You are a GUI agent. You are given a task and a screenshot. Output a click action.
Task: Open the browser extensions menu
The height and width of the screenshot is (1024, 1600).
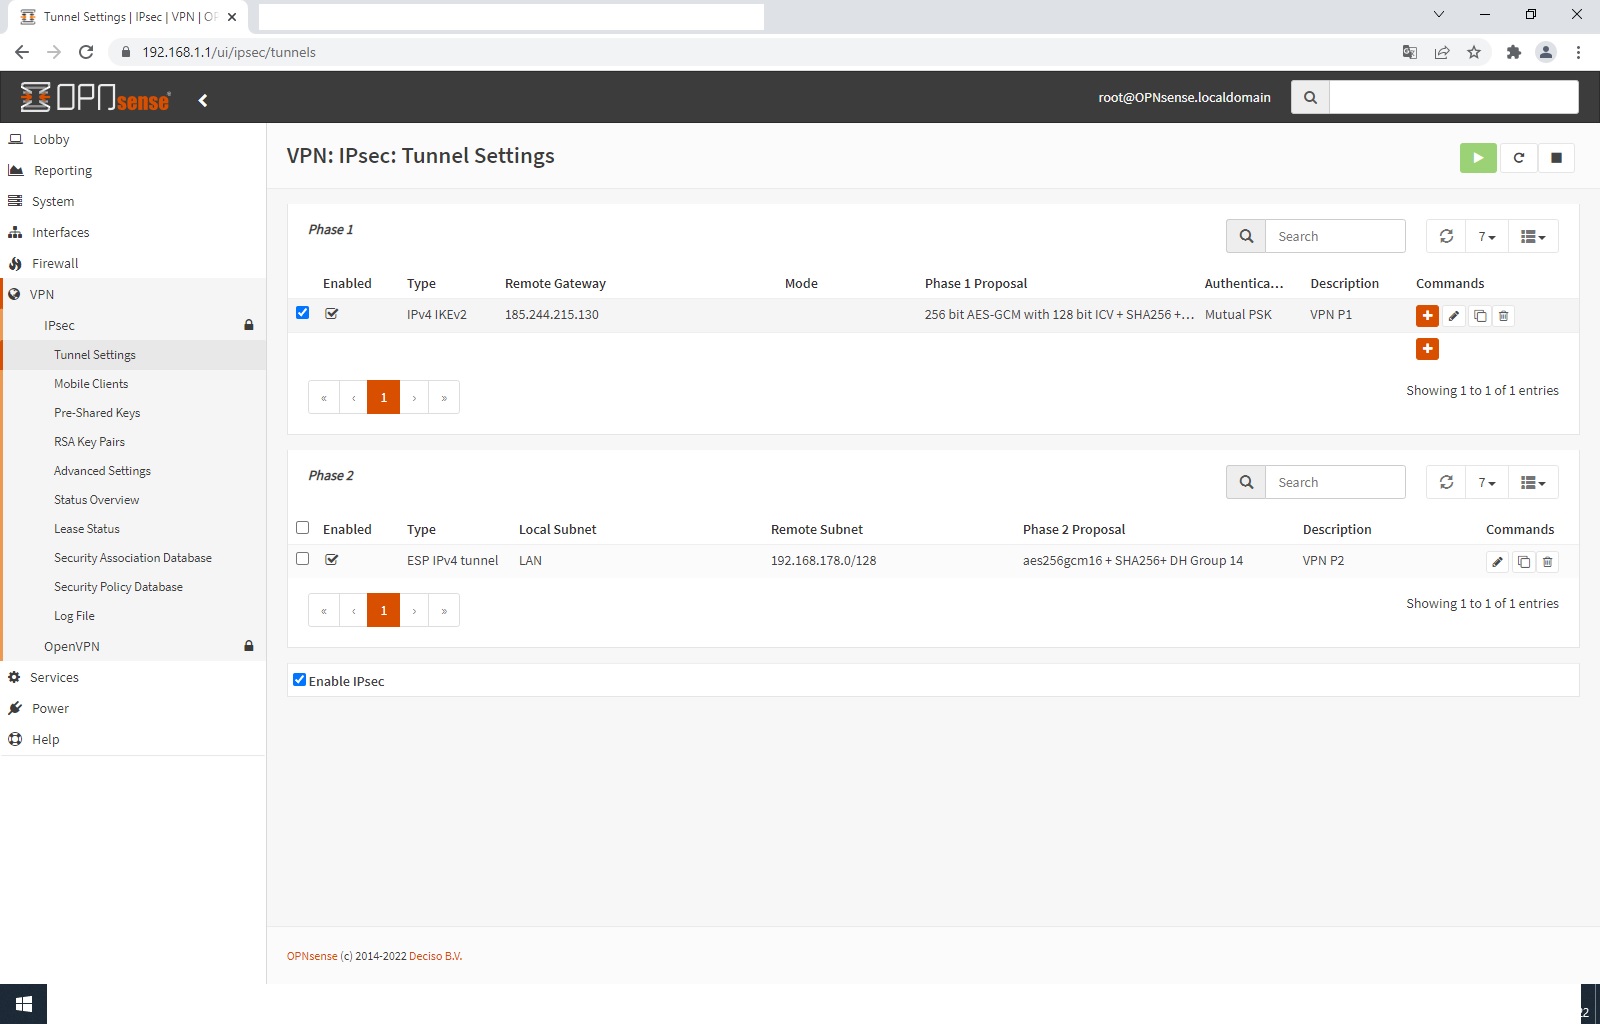[1514, 52]
